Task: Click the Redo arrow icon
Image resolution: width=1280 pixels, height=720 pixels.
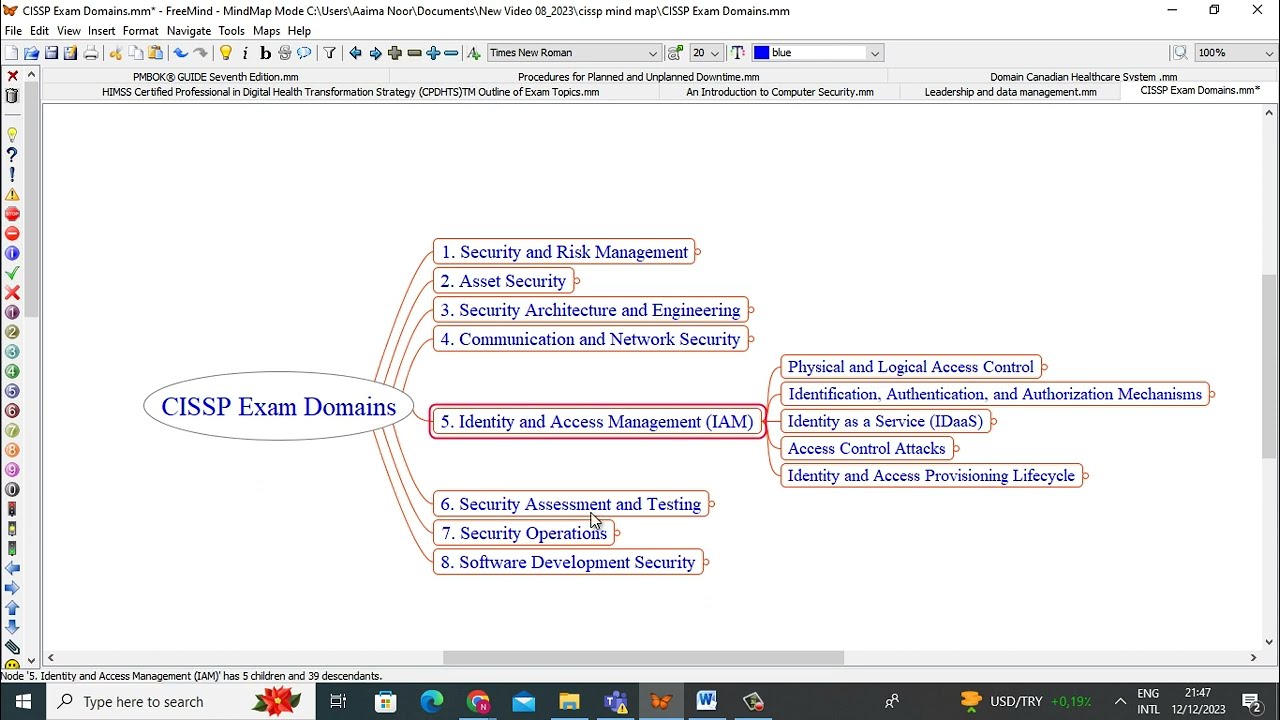Action: tap(200, 53)
